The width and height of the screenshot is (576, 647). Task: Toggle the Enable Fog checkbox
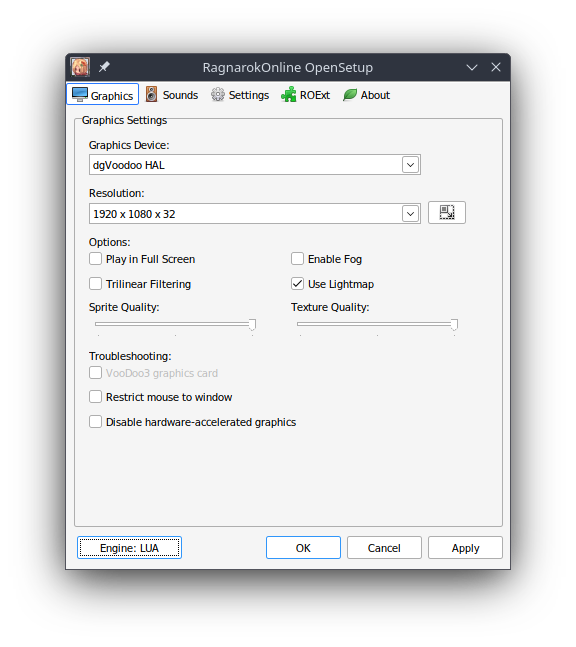(297, 259)
